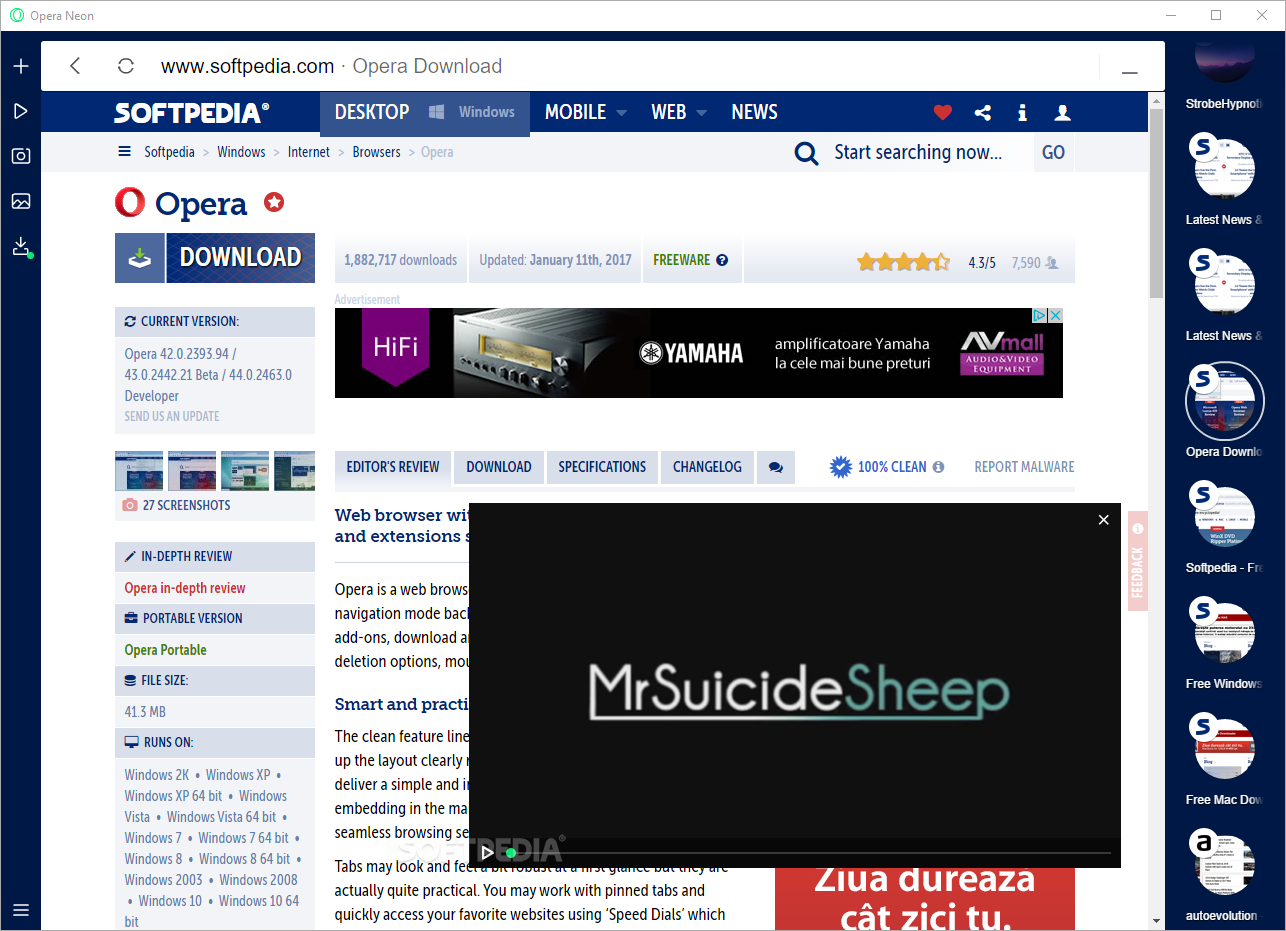Image resolution: width=1286 pixels, height=931 pixels.
Task: Click the red star badge beside Opera
Action: pyautogui.click(x=274, y=203)
